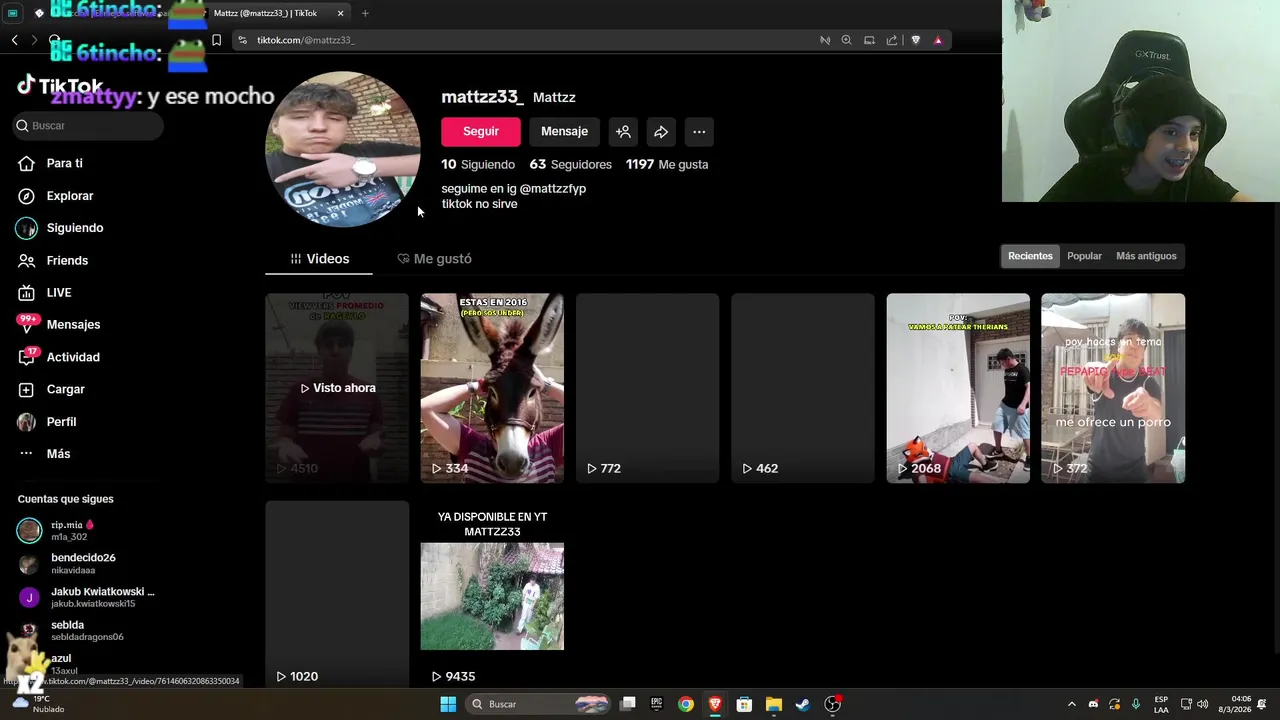Open the taskbar volume control
This screenshot has width=1280, height=720.
point(1203,704)
